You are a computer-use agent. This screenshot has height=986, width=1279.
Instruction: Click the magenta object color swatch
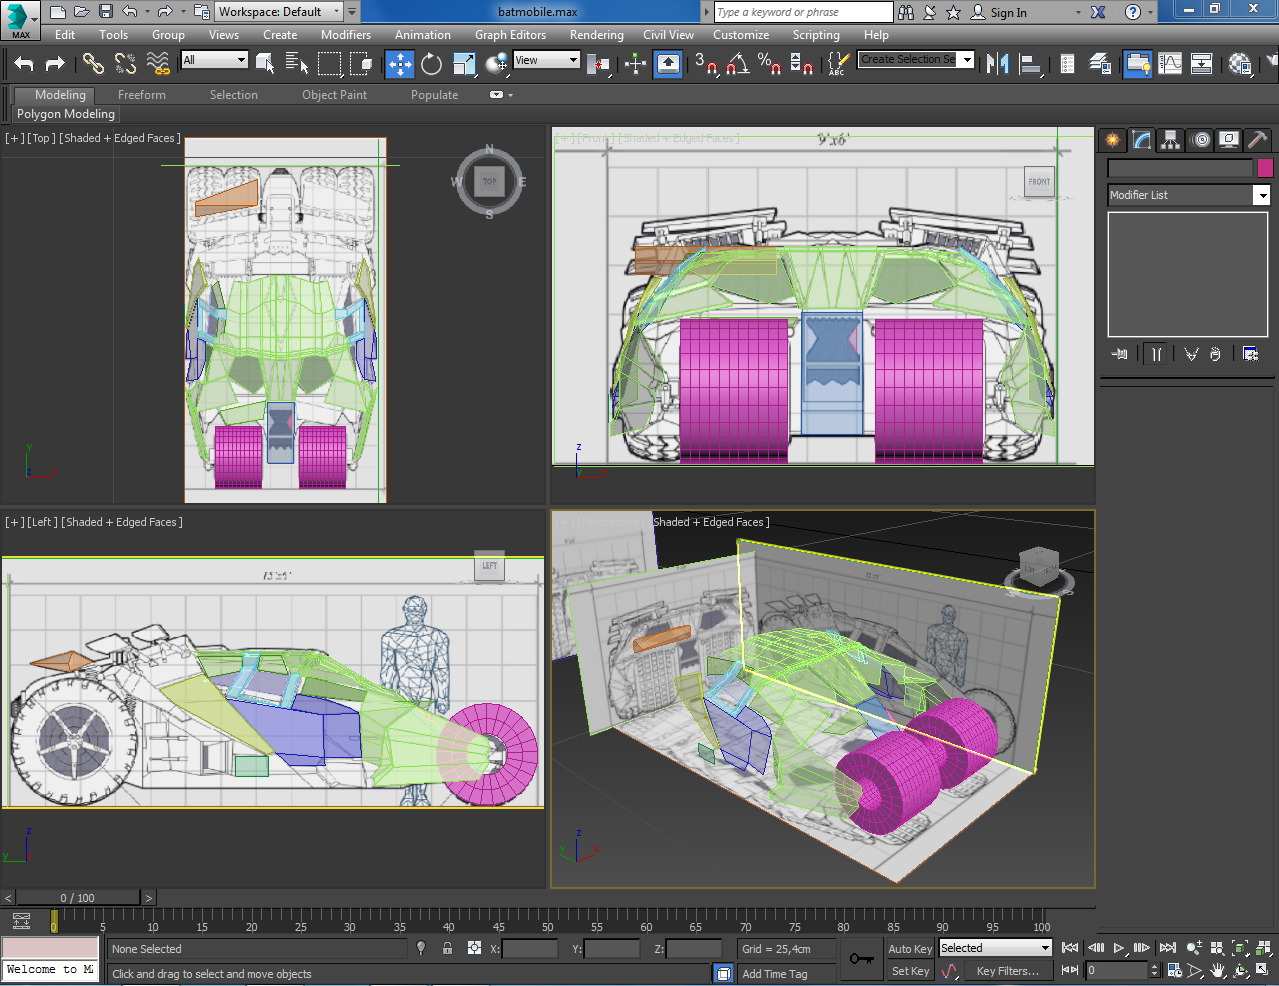tap(1265, 168)
